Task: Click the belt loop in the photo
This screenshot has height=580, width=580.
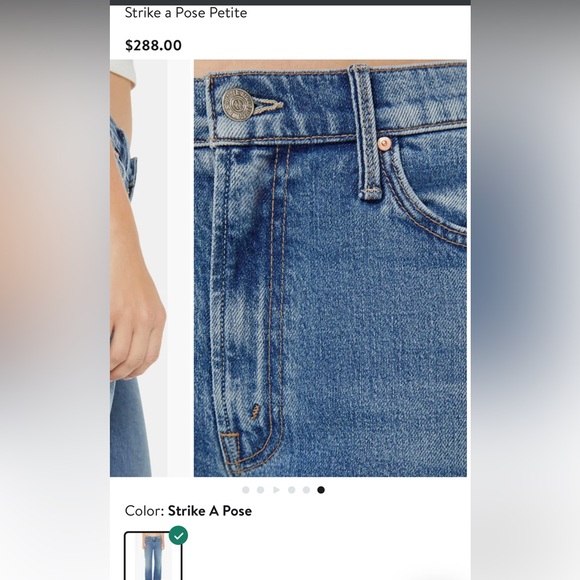Action: (x=365, y=132)
